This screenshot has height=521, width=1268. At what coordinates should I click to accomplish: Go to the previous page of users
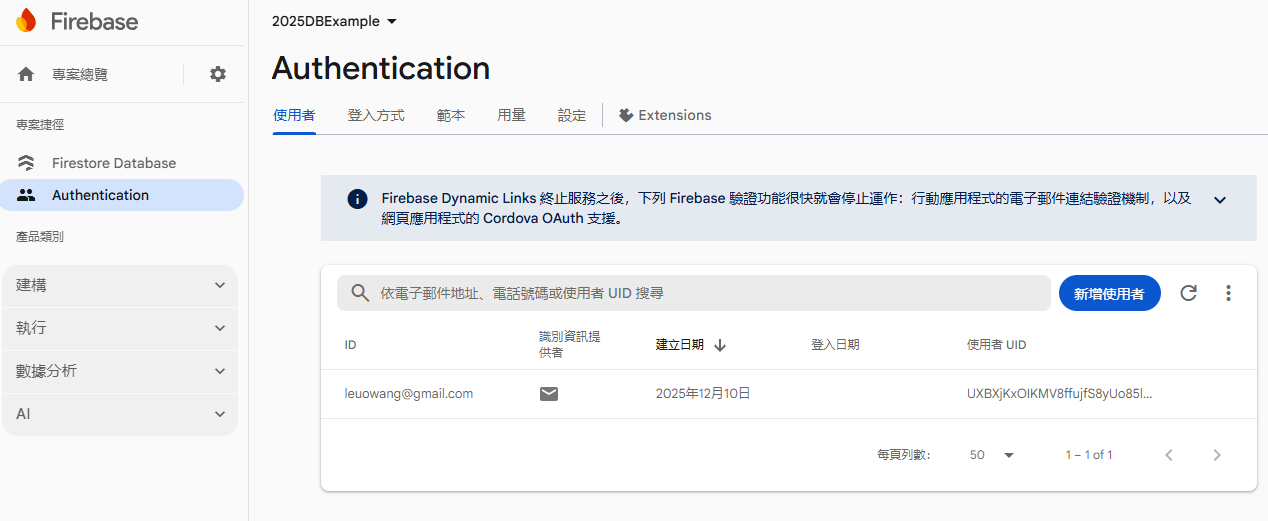point(1168,455)
